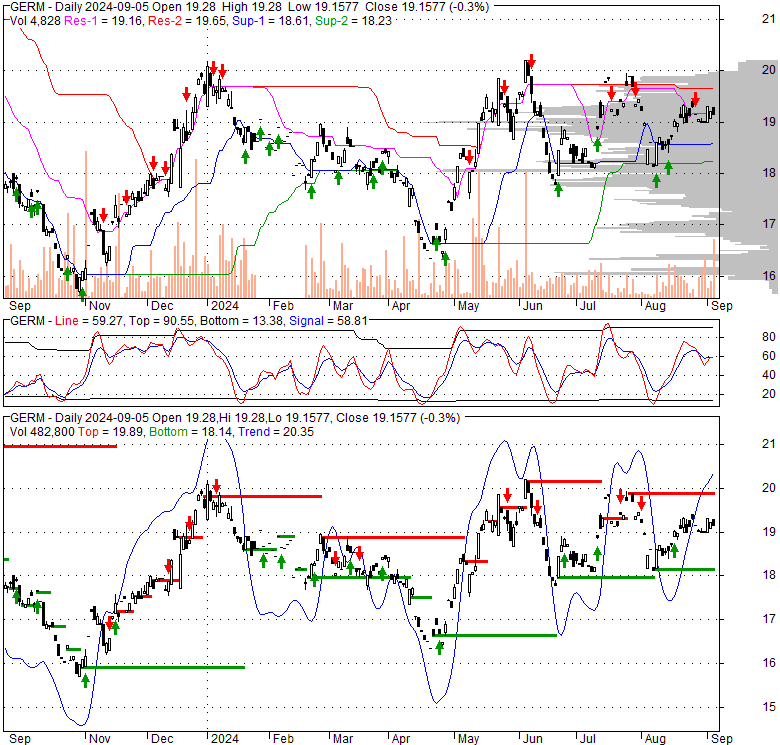Click 'Low 19.1577' in top chart header

click(x=323, y=7)
